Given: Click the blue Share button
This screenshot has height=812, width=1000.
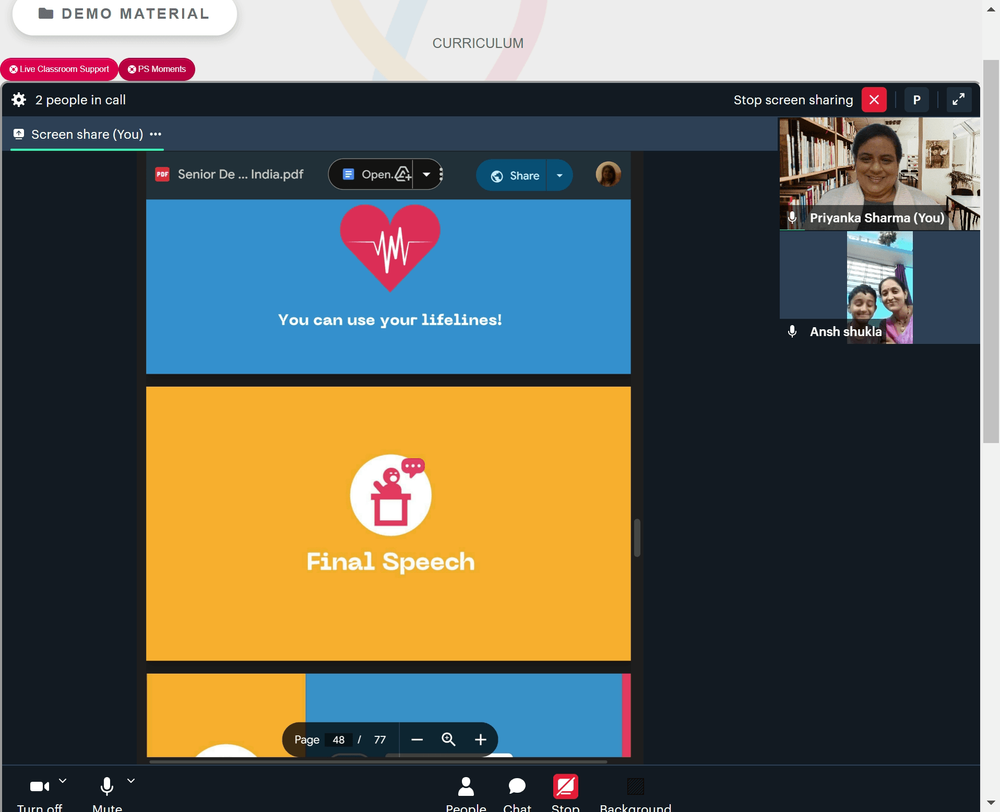Looking at the screenshot, I should (512, 175).
